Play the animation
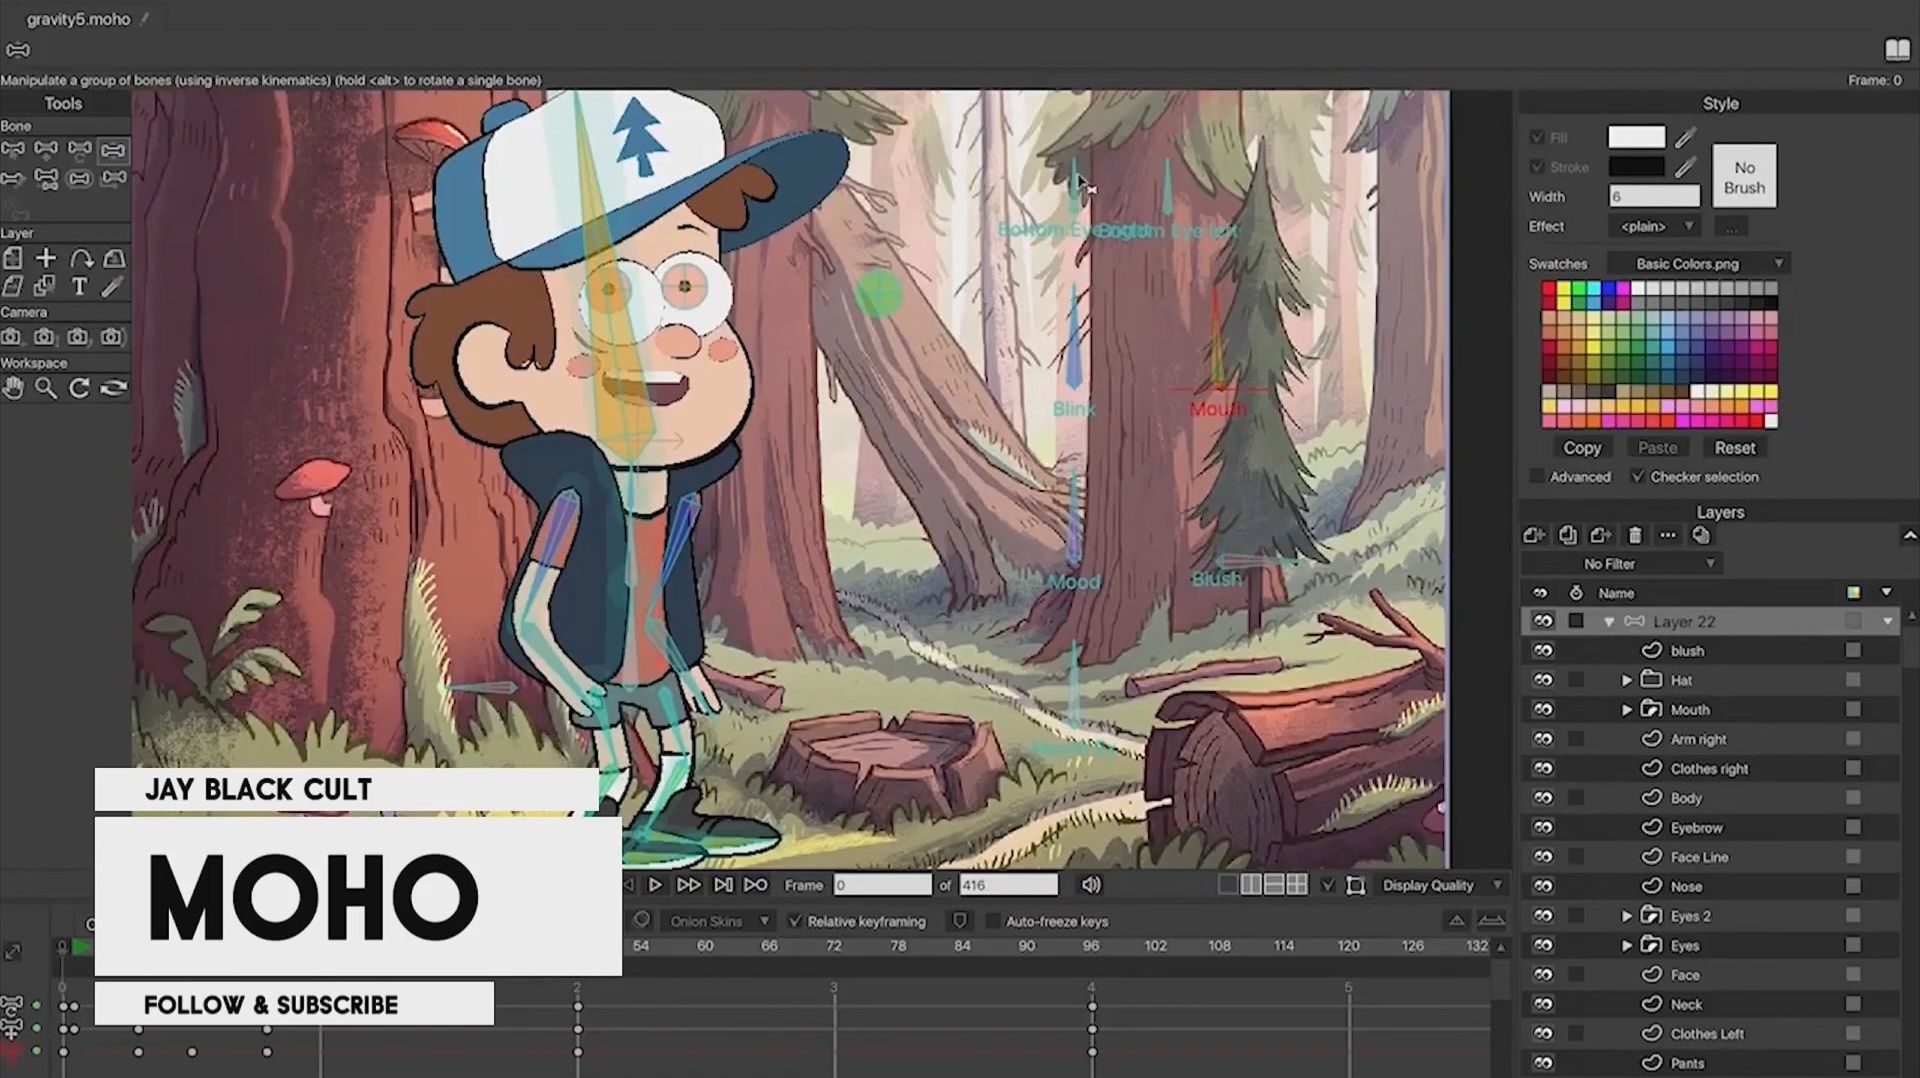The height and width of the screenshot is (1078, 1920). 655,885
